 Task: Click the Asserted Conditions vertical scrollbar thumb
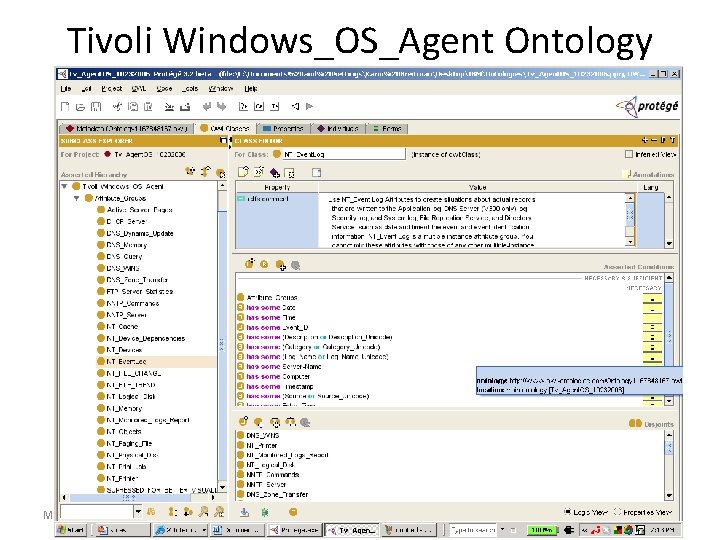point(669,336)
